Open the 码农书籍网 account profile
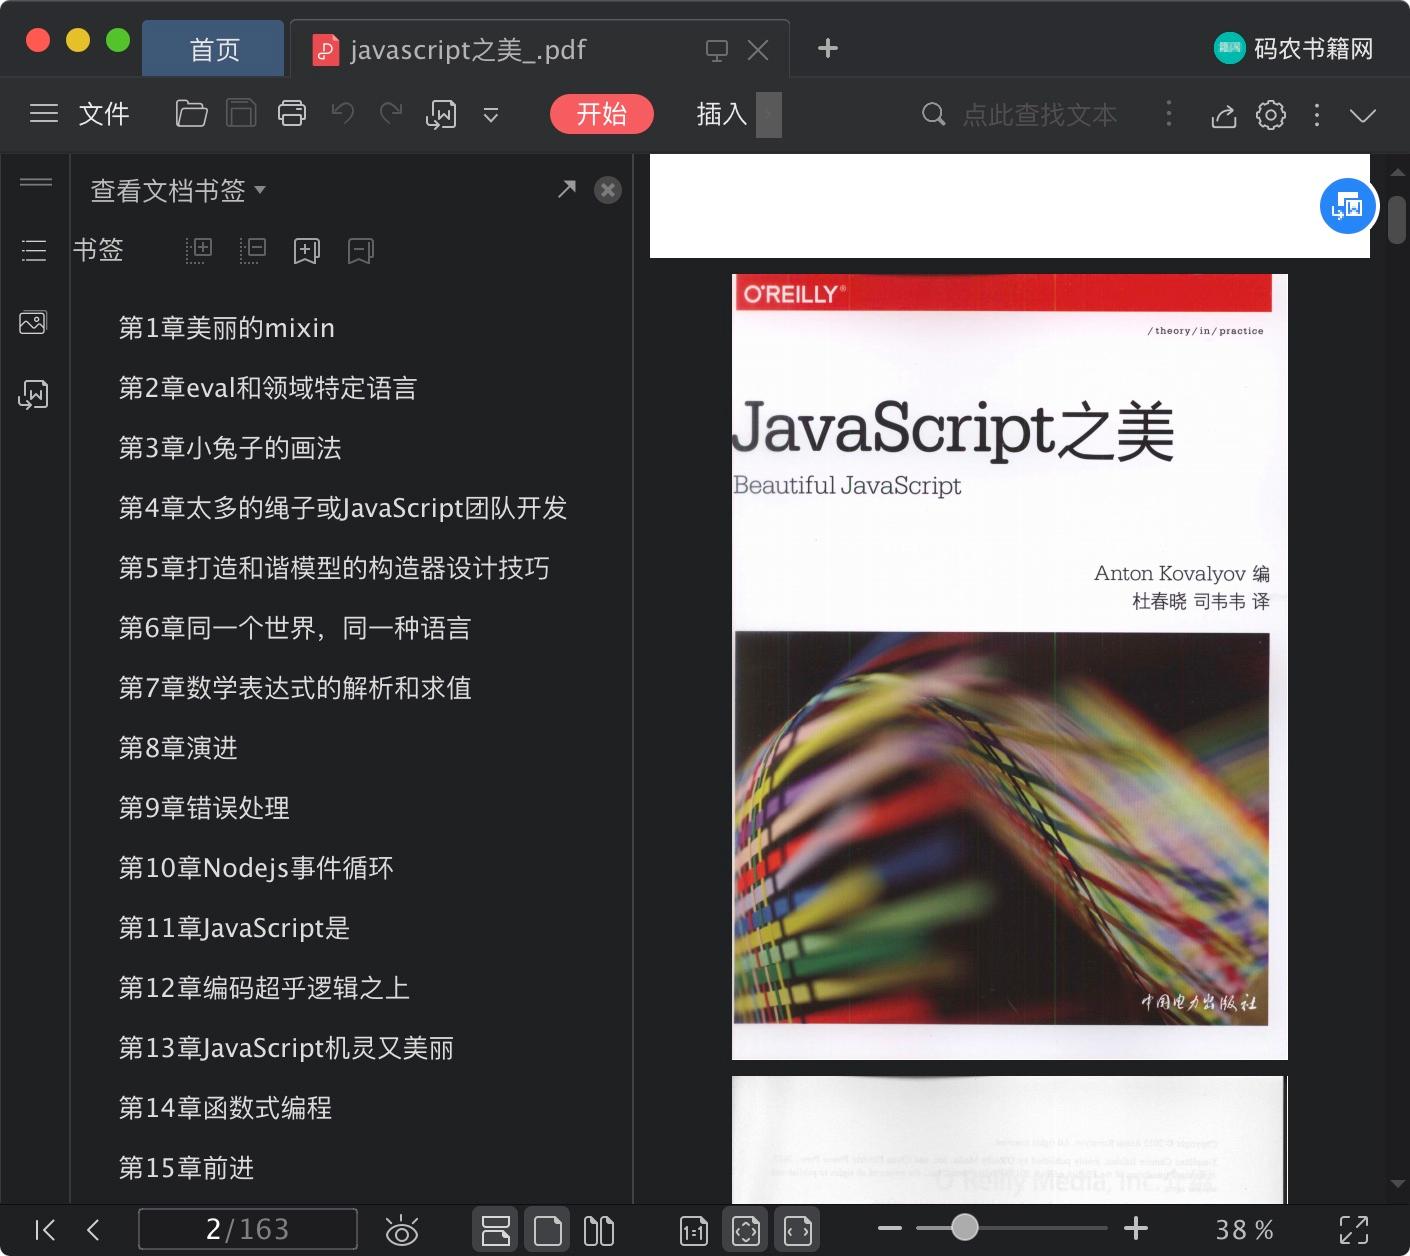1410x1256 pixels. click(x=1294, y=48)
